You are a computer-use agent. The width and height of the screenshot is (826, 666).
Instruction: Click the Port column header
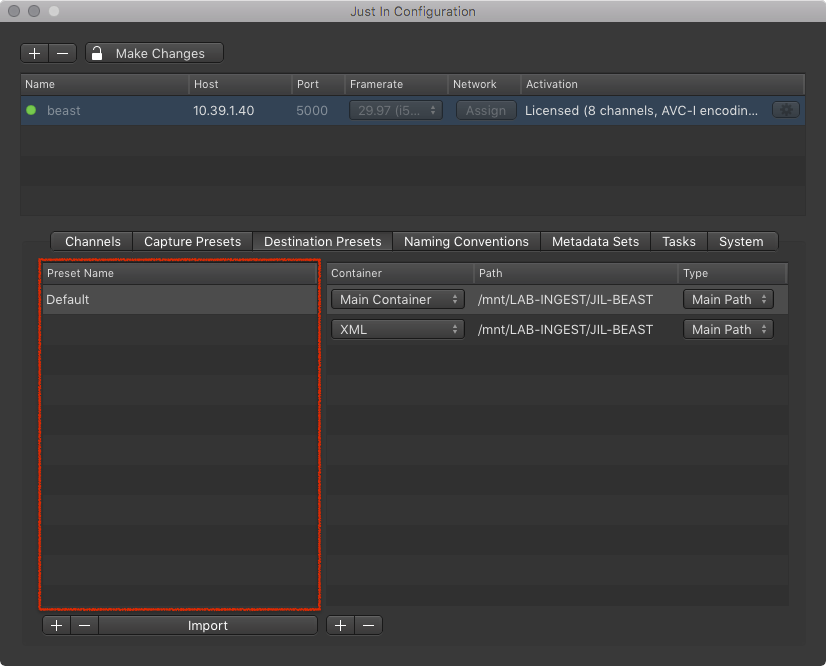318,84
